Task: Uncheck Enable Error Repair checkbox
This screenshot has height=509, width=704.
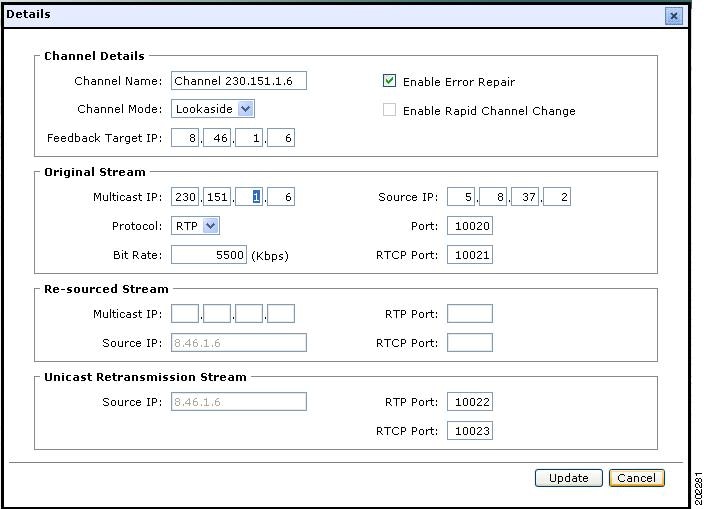Action: 389,81
